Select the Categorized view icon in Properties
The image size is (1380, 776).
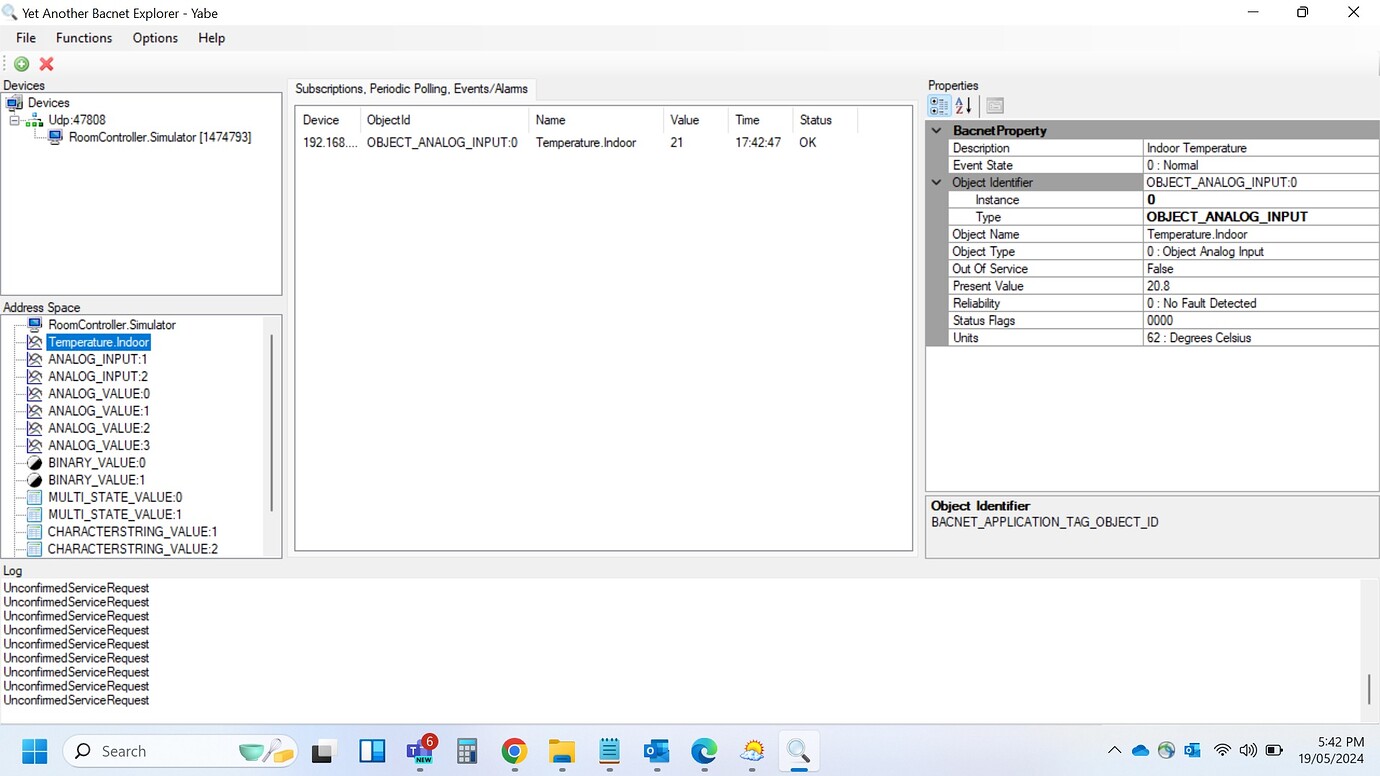coord(938,105)
